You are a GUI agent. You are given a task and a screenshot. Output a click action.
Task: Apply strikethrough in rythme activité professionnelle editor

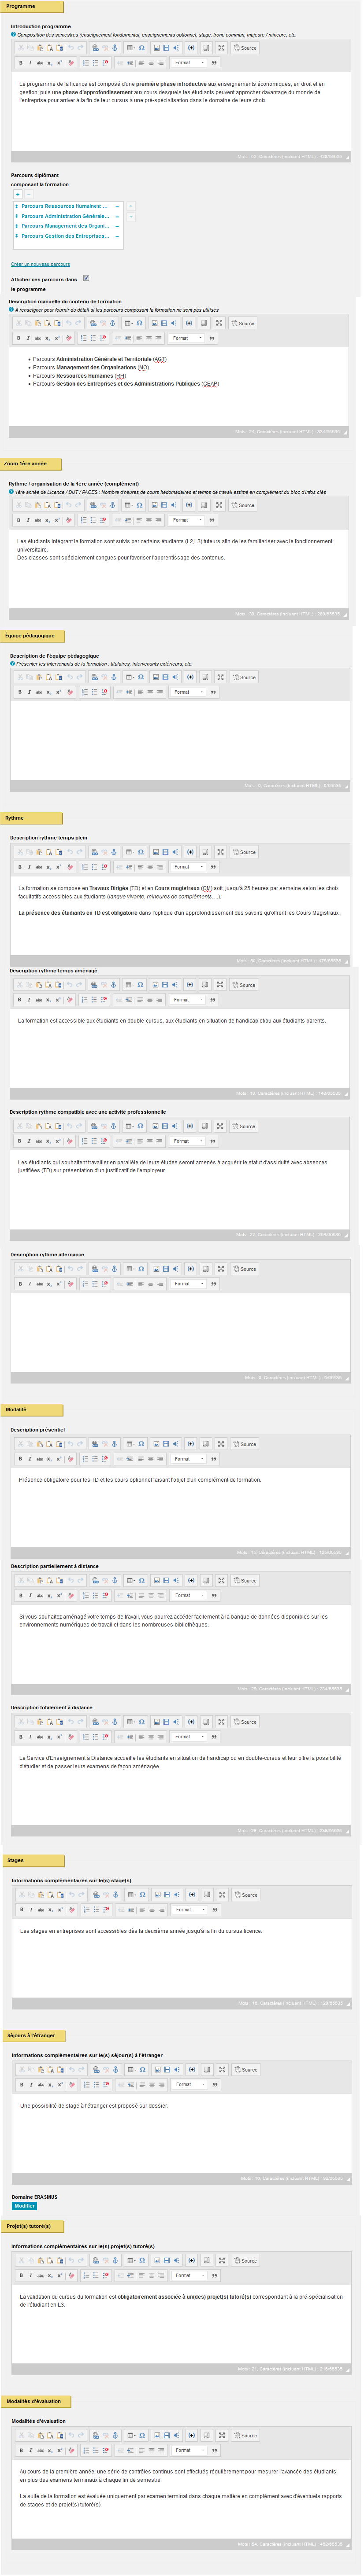coord(39,1141)
